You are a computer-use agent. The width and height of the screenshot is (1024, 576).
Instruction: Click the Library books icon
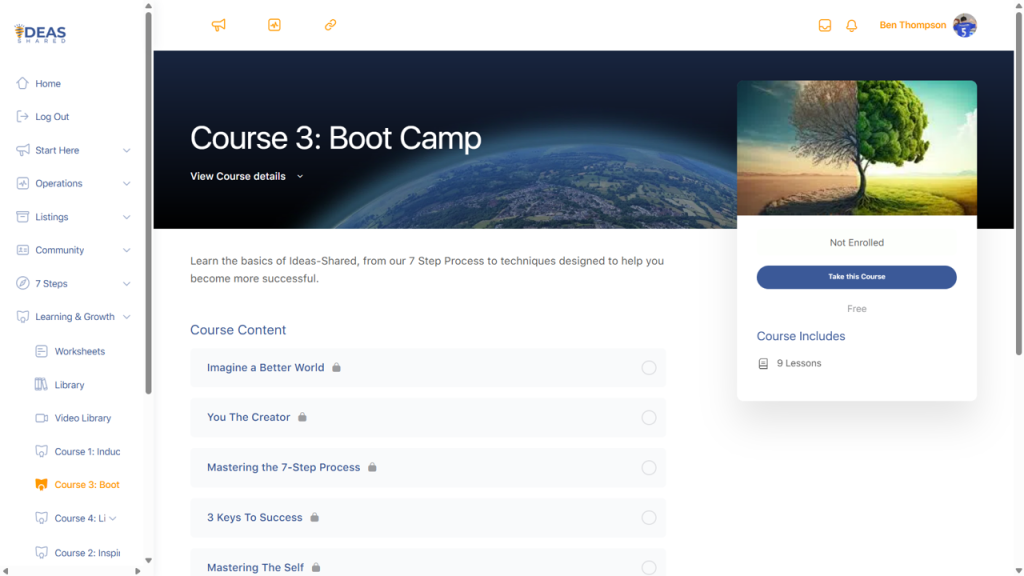(x=41, y=384)
